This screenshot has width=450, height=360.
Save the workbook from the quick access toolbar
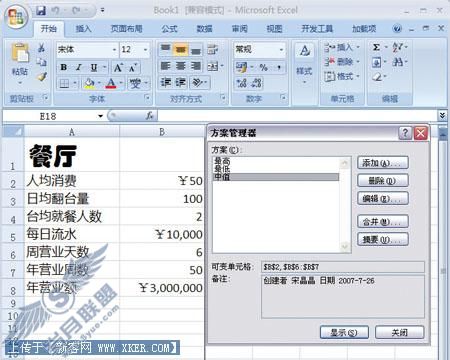[x=41, y=11]
